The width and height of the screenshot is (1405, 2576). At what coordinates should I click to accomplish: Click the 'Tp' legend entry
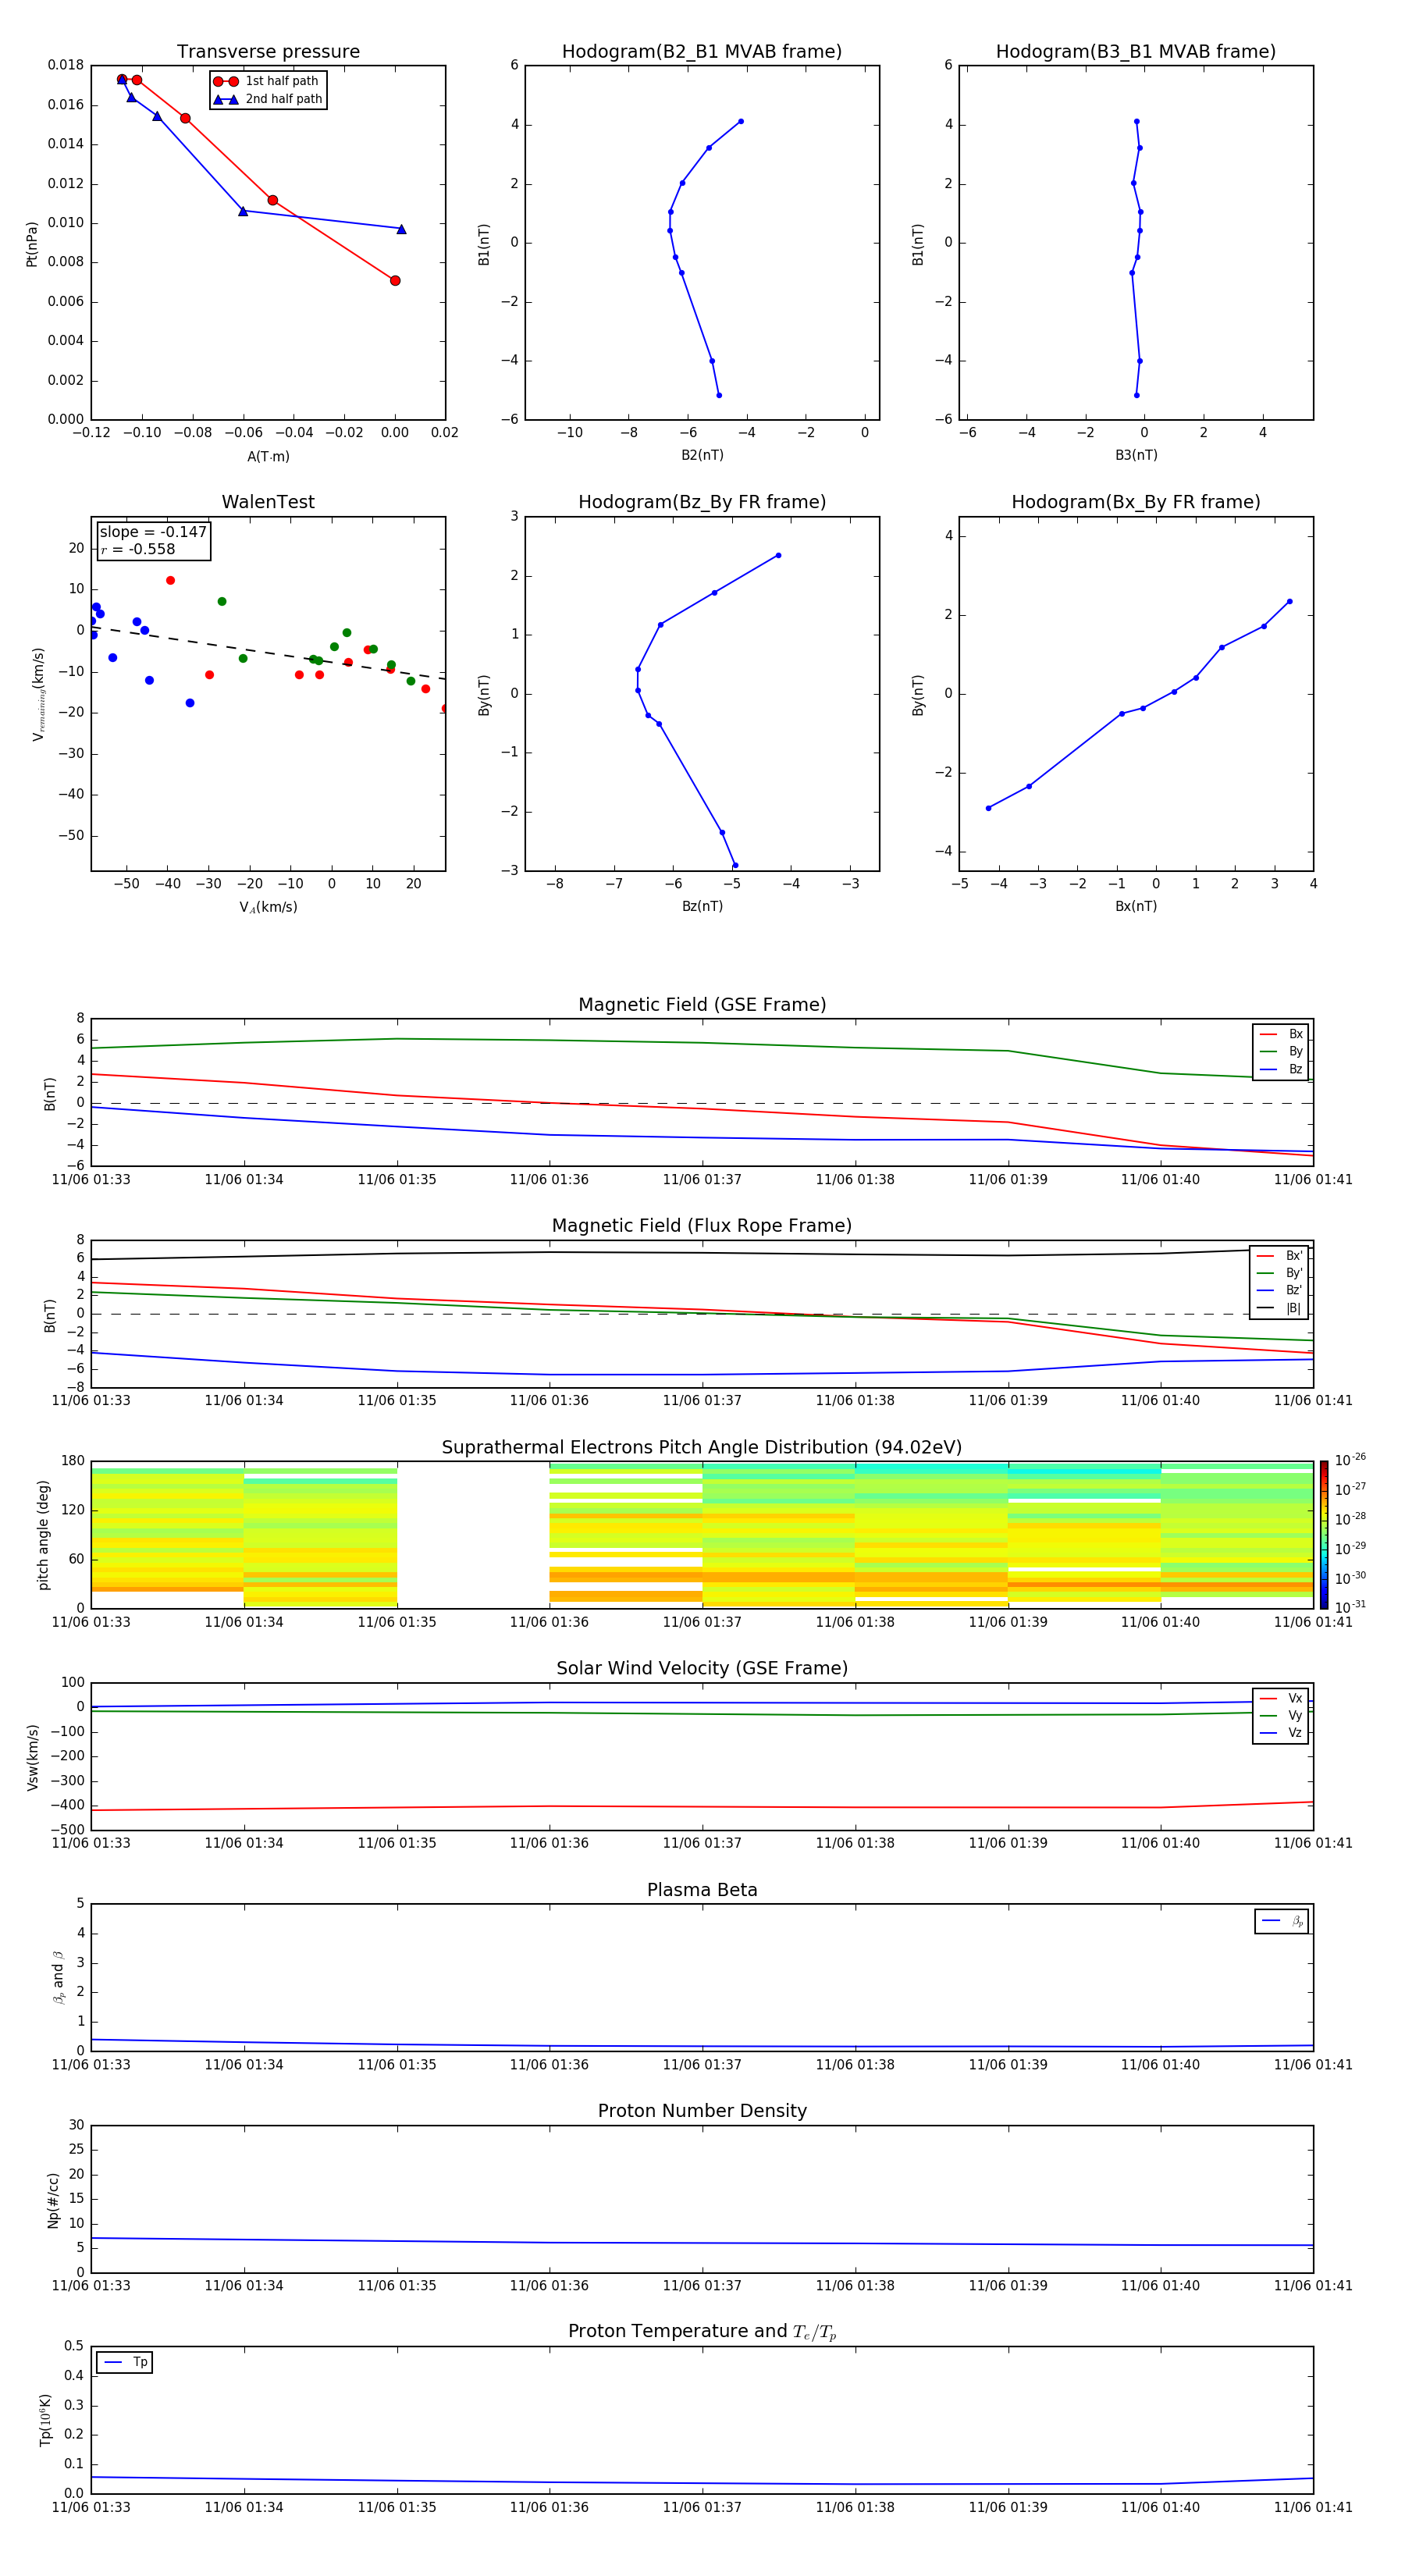point(126,2362)
